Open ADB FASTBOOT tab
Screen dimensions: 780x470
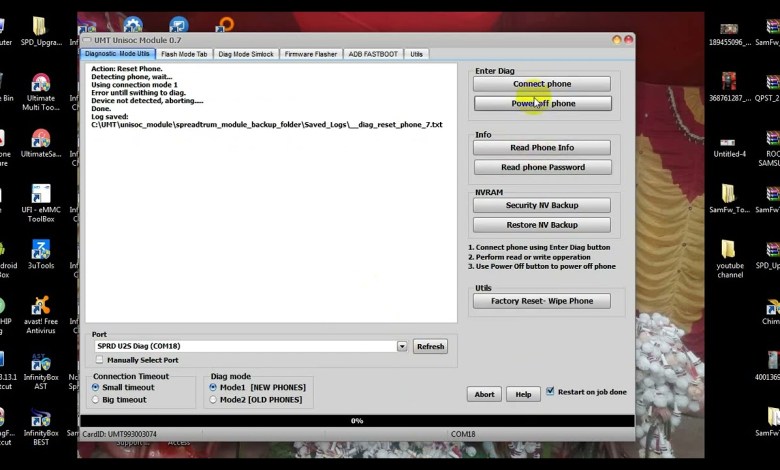click(x=373, y=54)
